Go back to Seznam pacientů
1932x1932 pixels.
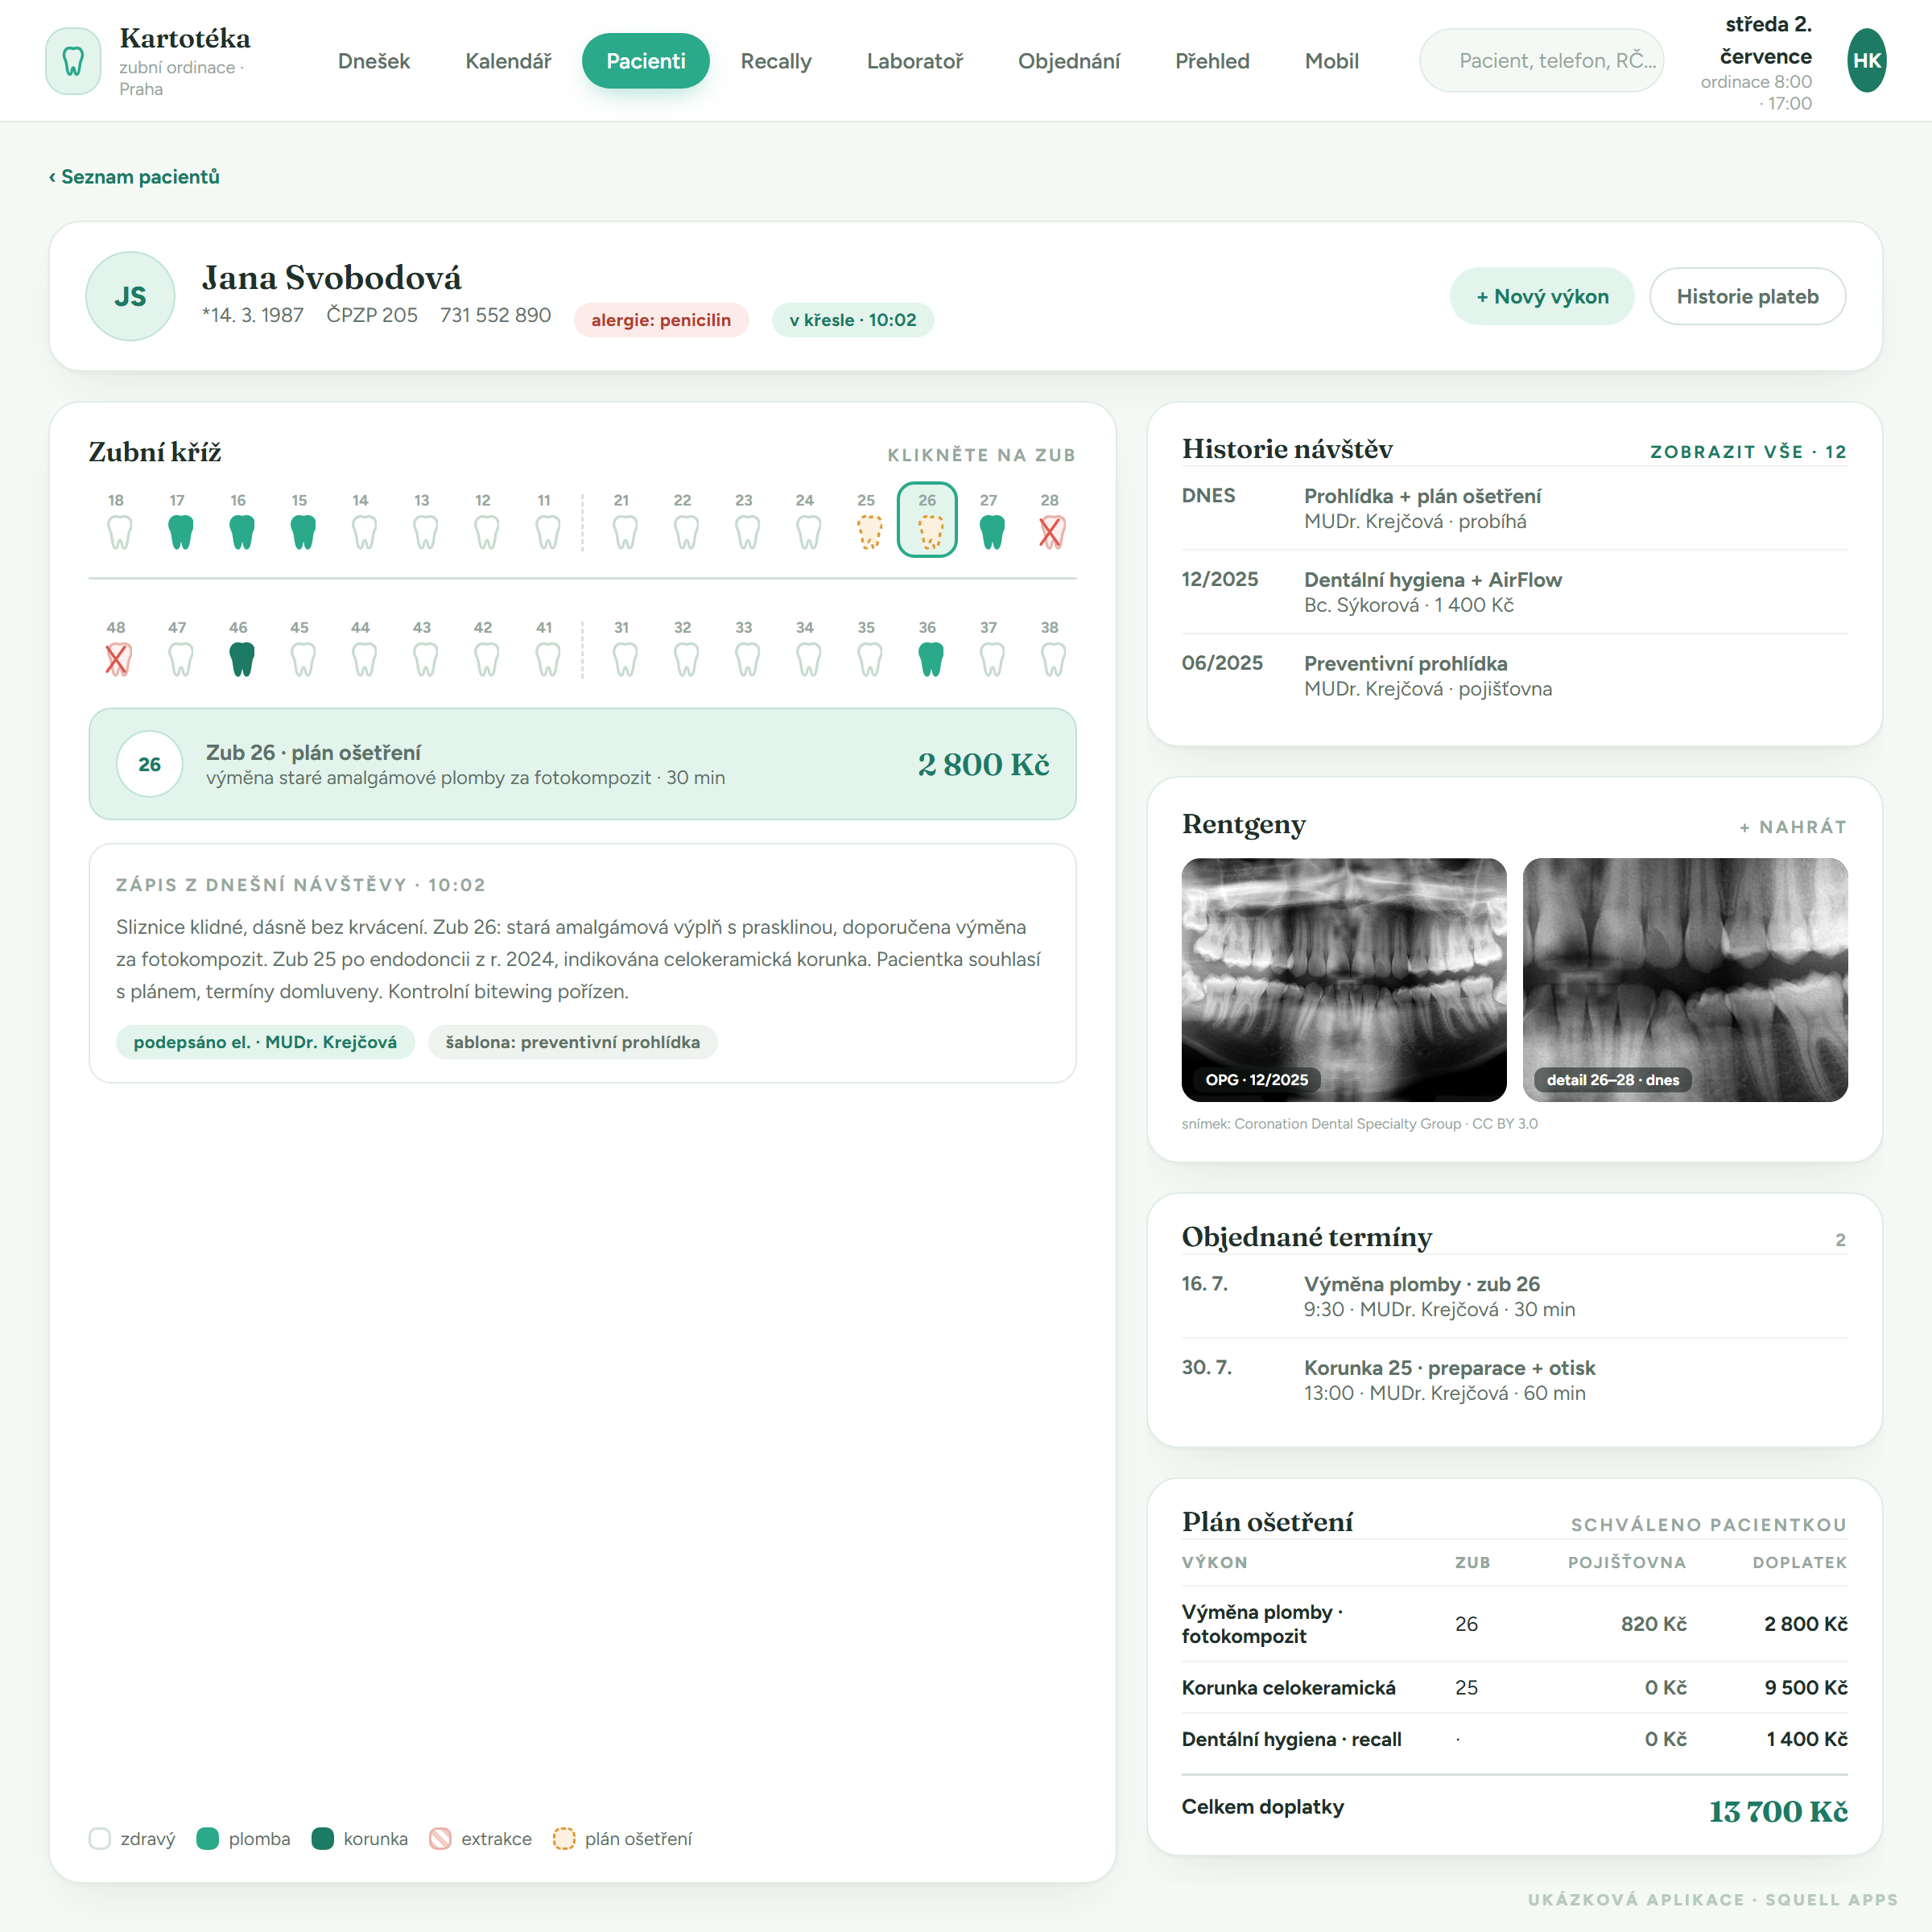tap(134, 177)
